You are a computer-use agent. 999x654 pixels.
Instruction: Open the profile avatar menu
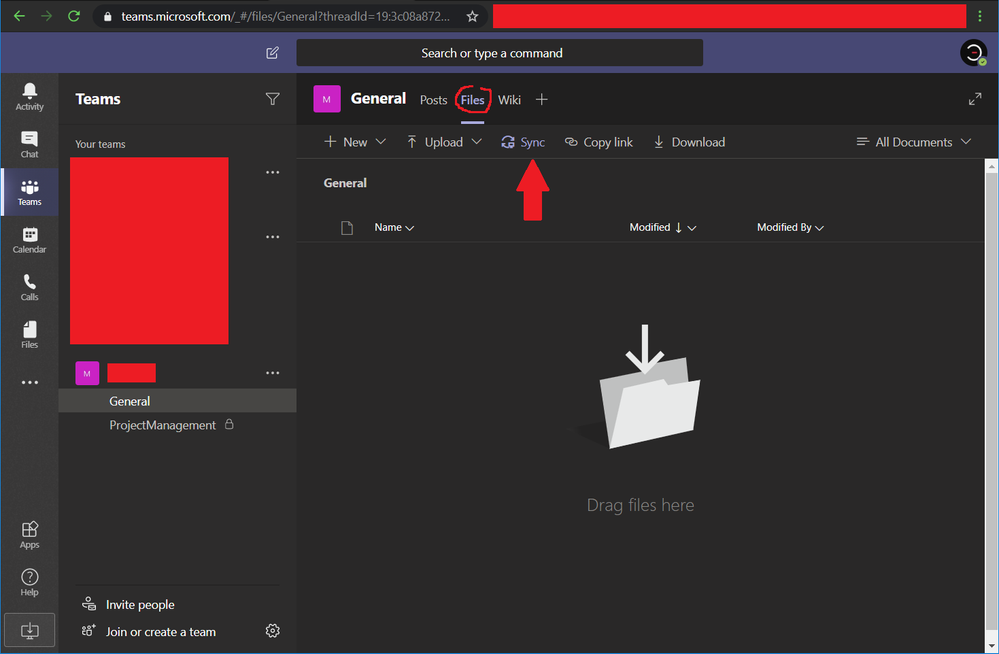[x=974, y=53]
